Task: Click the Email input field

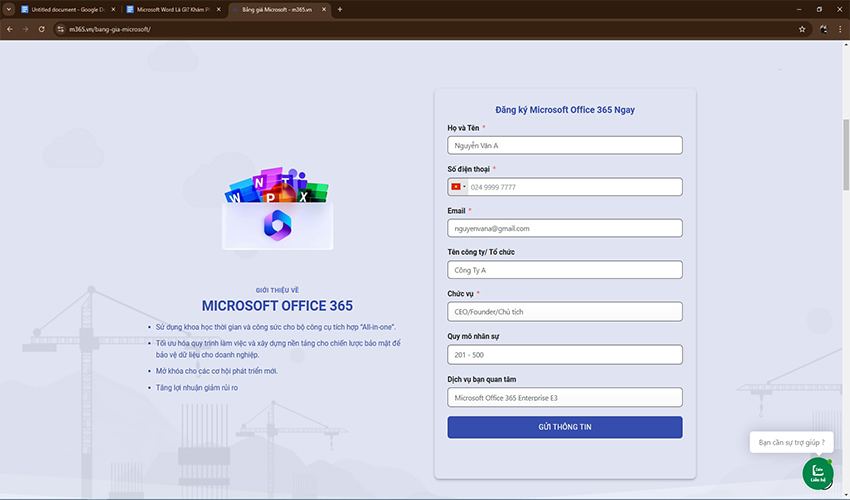Action: pos(565,228)
